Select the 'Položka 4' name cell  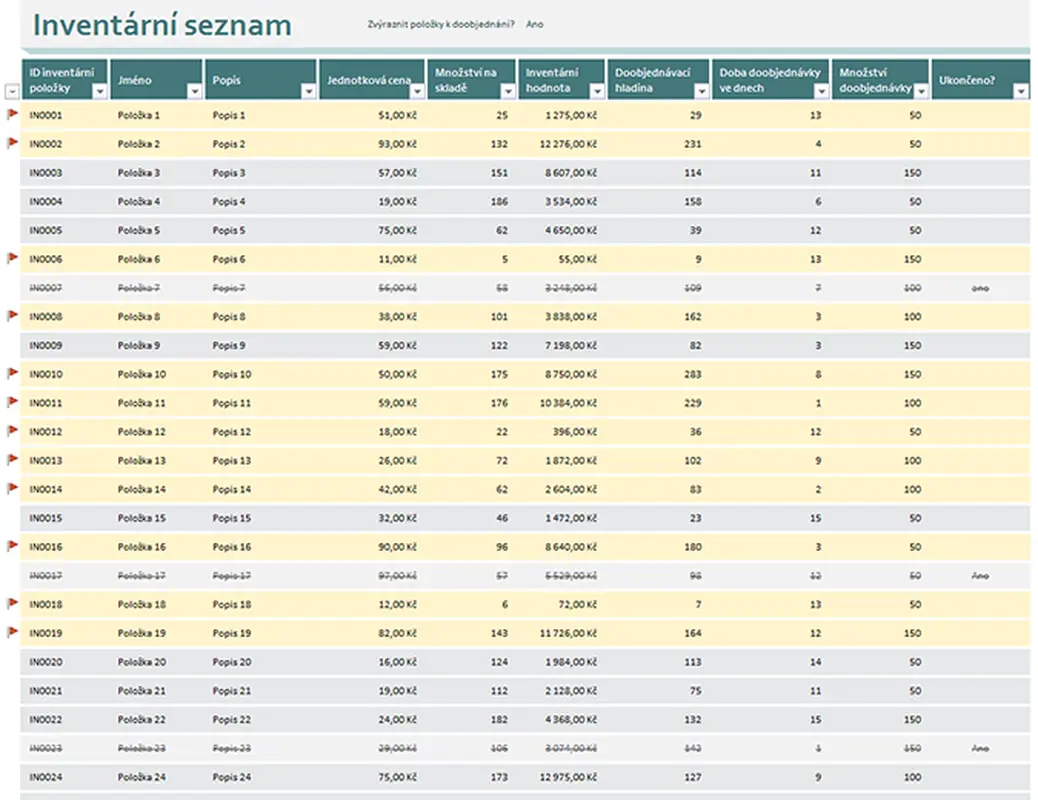click(139, 201)
